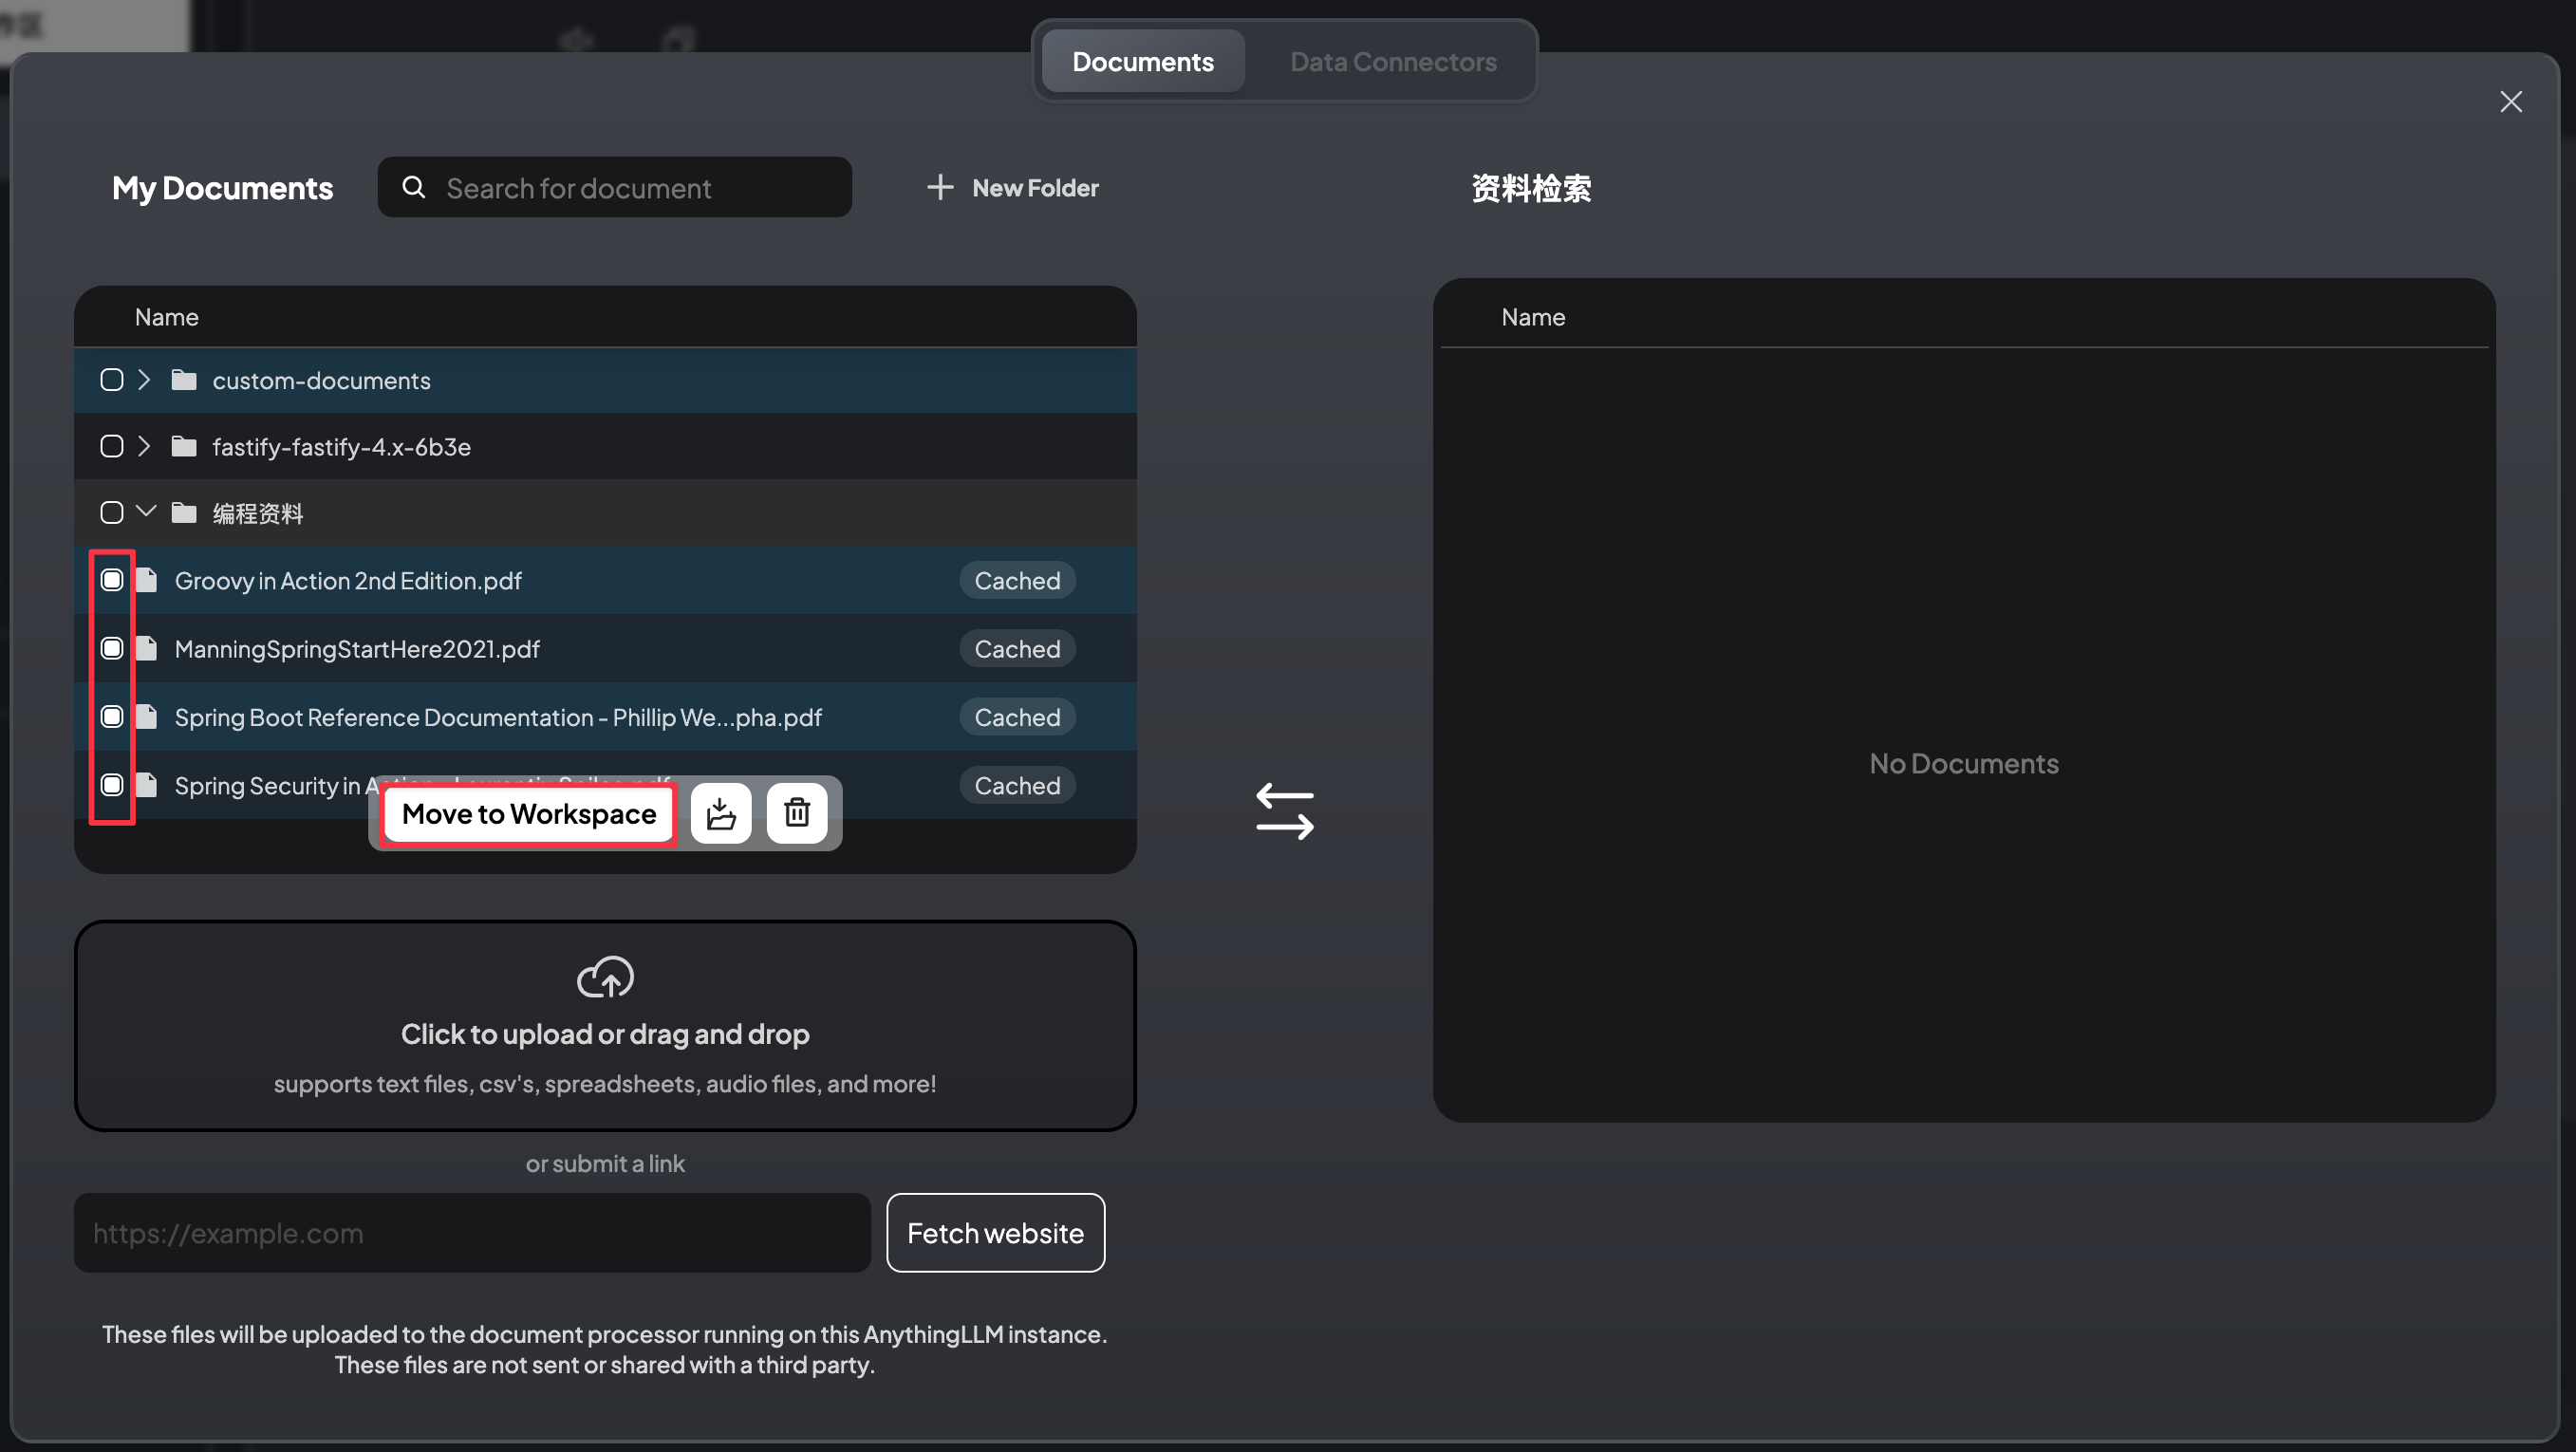Click the swap arrows icon between panels
Image resolution: width=2576 pixels, height=1452 pixels.
click(x=1285, y=811)
